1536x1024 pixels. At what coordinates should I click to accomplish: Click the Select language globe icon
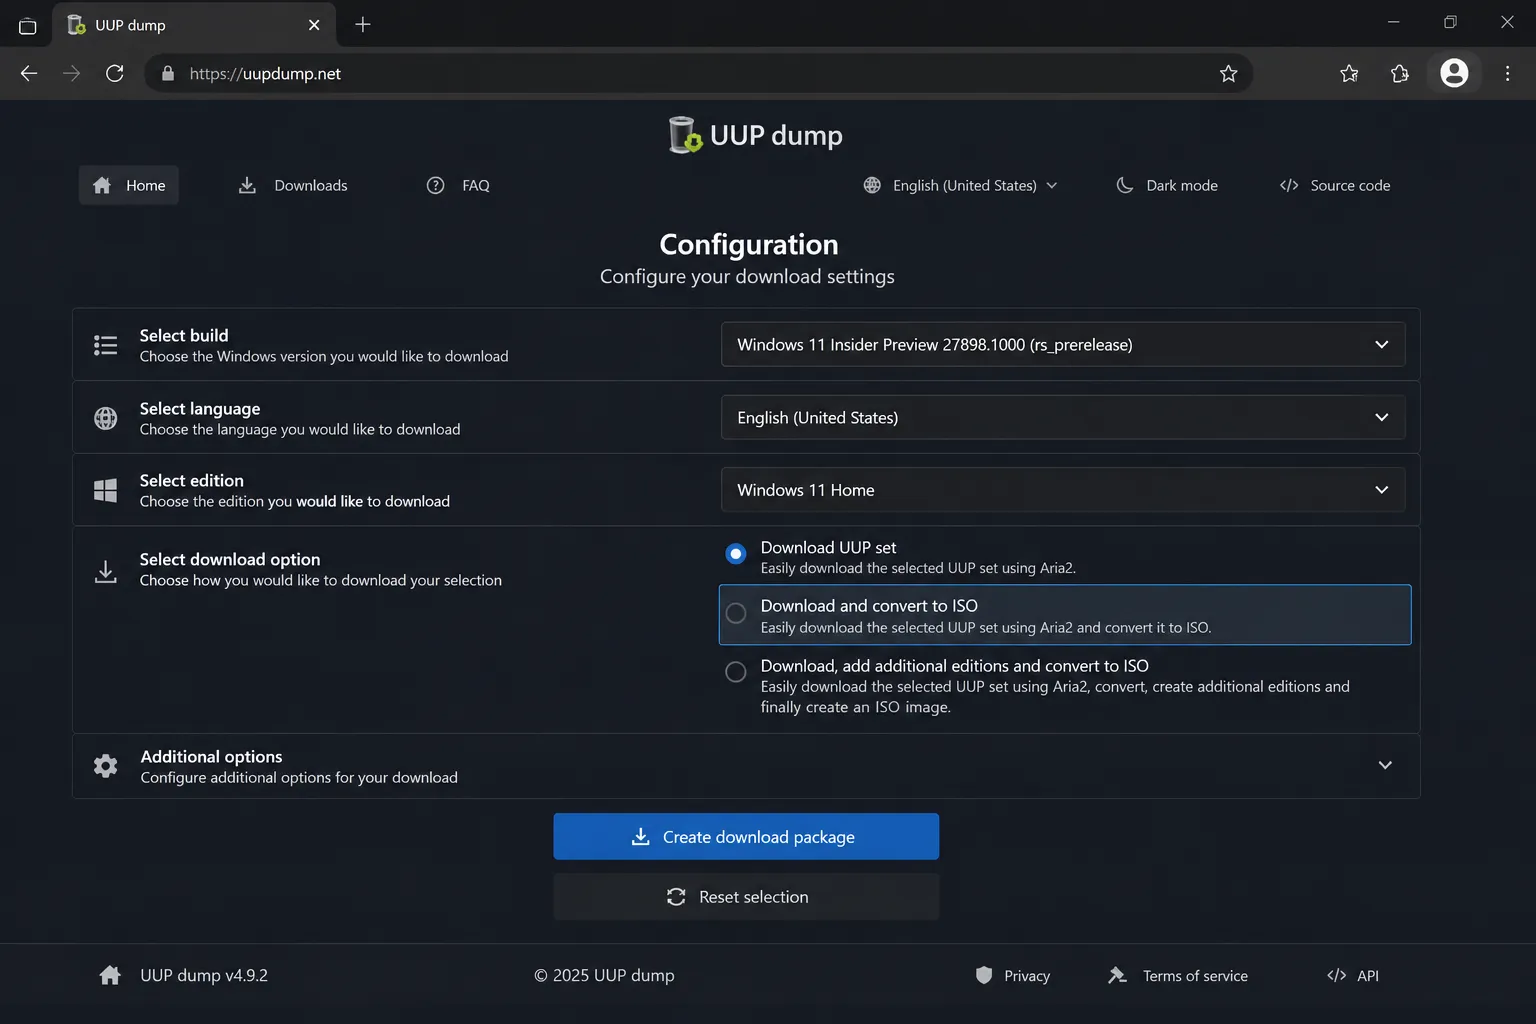[105, 418]
